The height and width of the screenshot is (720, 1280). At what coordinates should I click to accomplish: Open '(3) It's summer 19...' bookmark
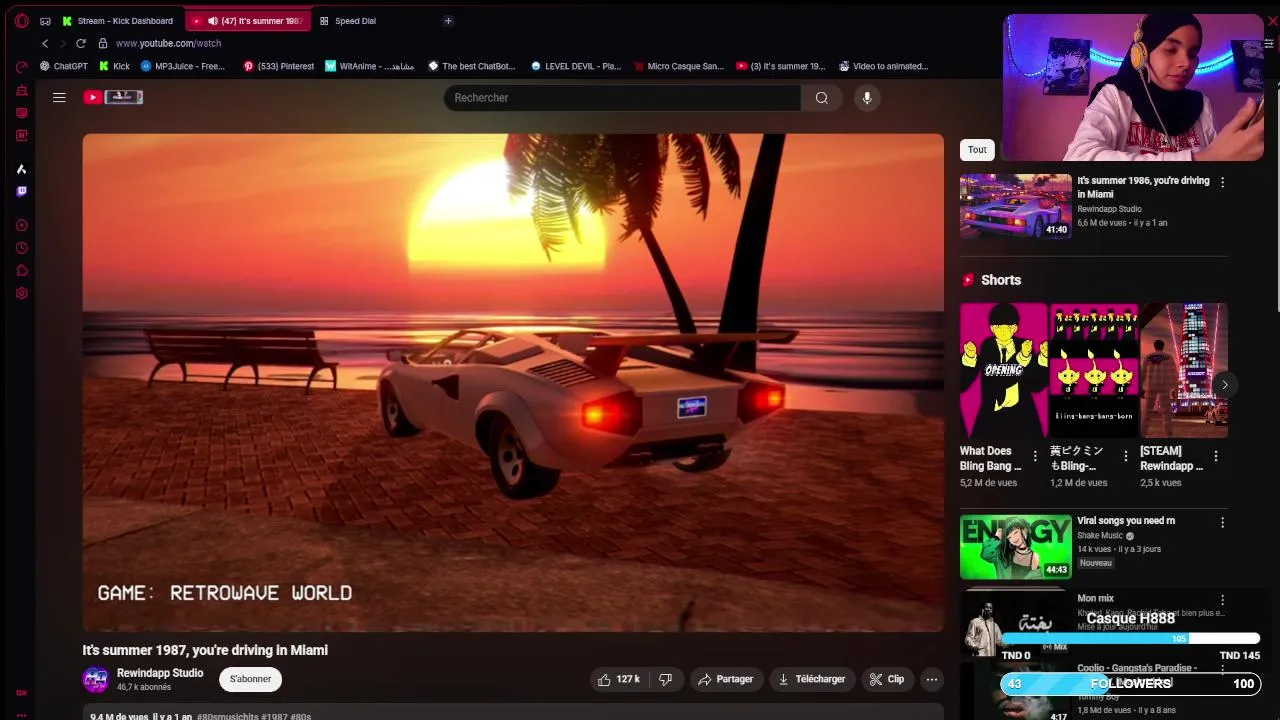781,66
